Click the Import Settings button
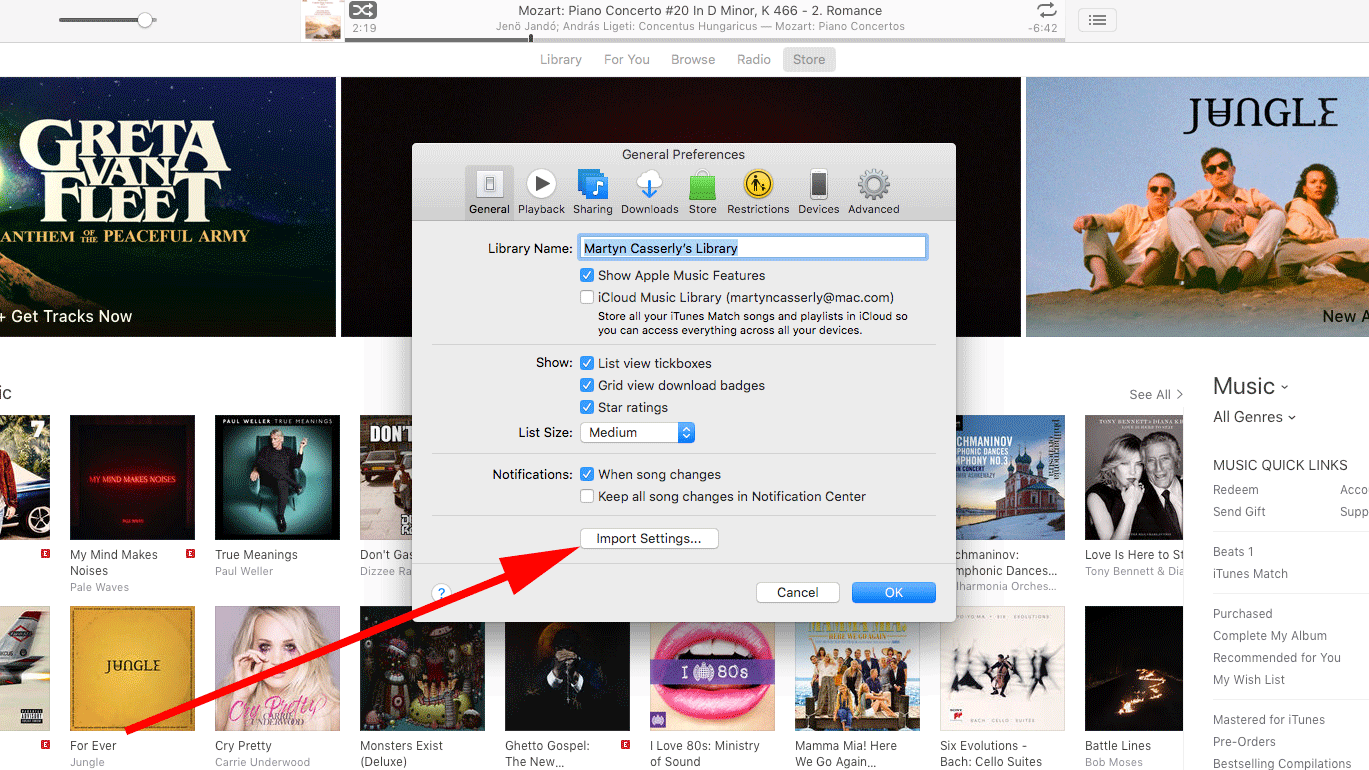The height and width of the screenshot is (770, 1369). coord(649,538)
